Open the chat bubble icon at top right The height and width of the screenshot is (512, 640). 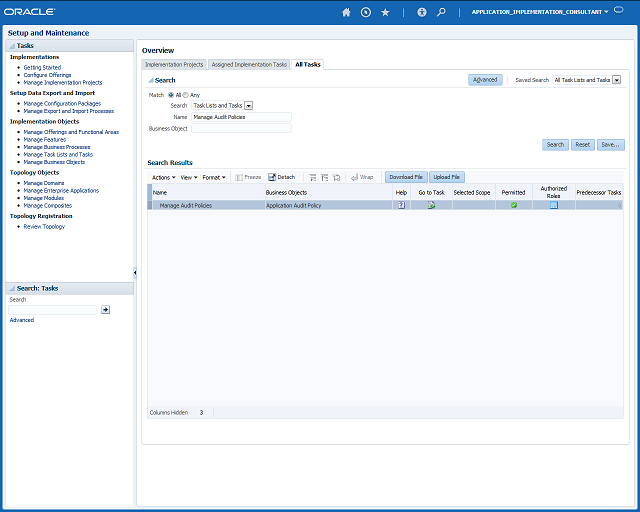(x=619, y=10)
